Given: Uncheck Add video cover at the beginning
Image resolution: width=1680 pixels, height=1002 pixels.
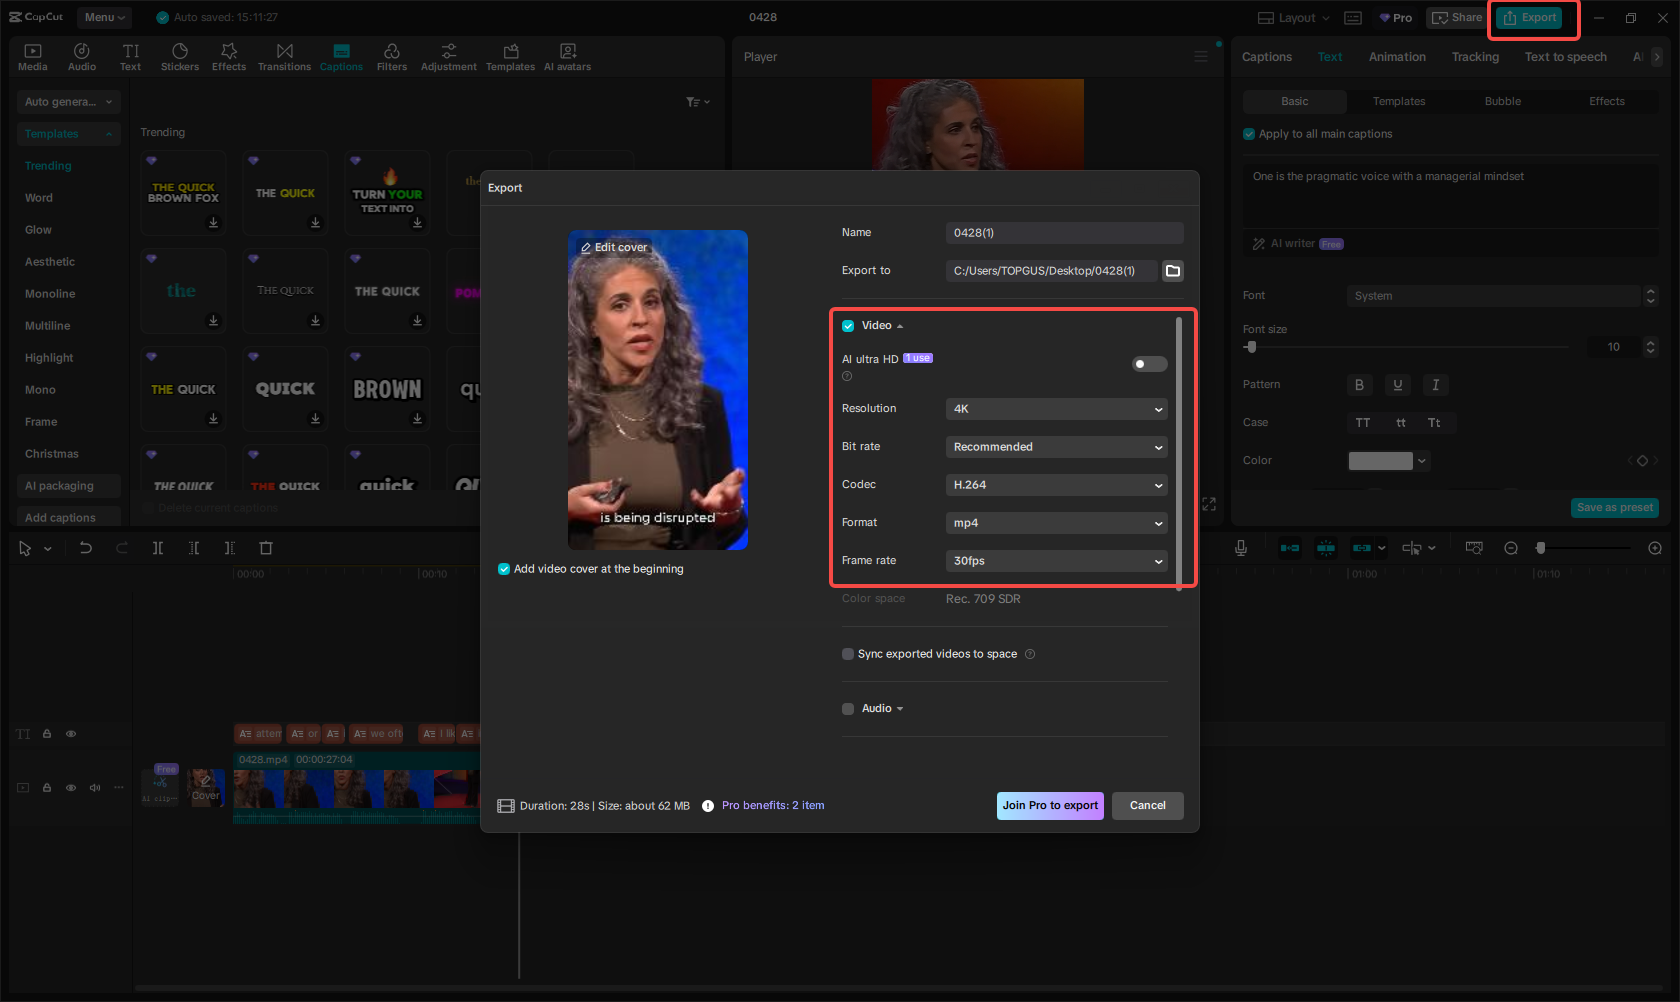Looking at the screenshot, I should point(503,569).
